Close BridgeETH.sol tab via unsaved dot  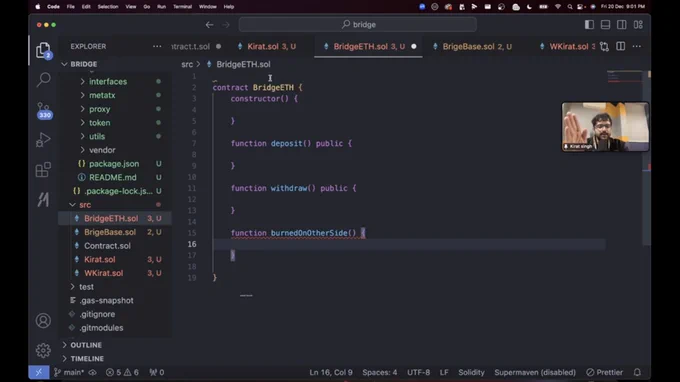414,46
